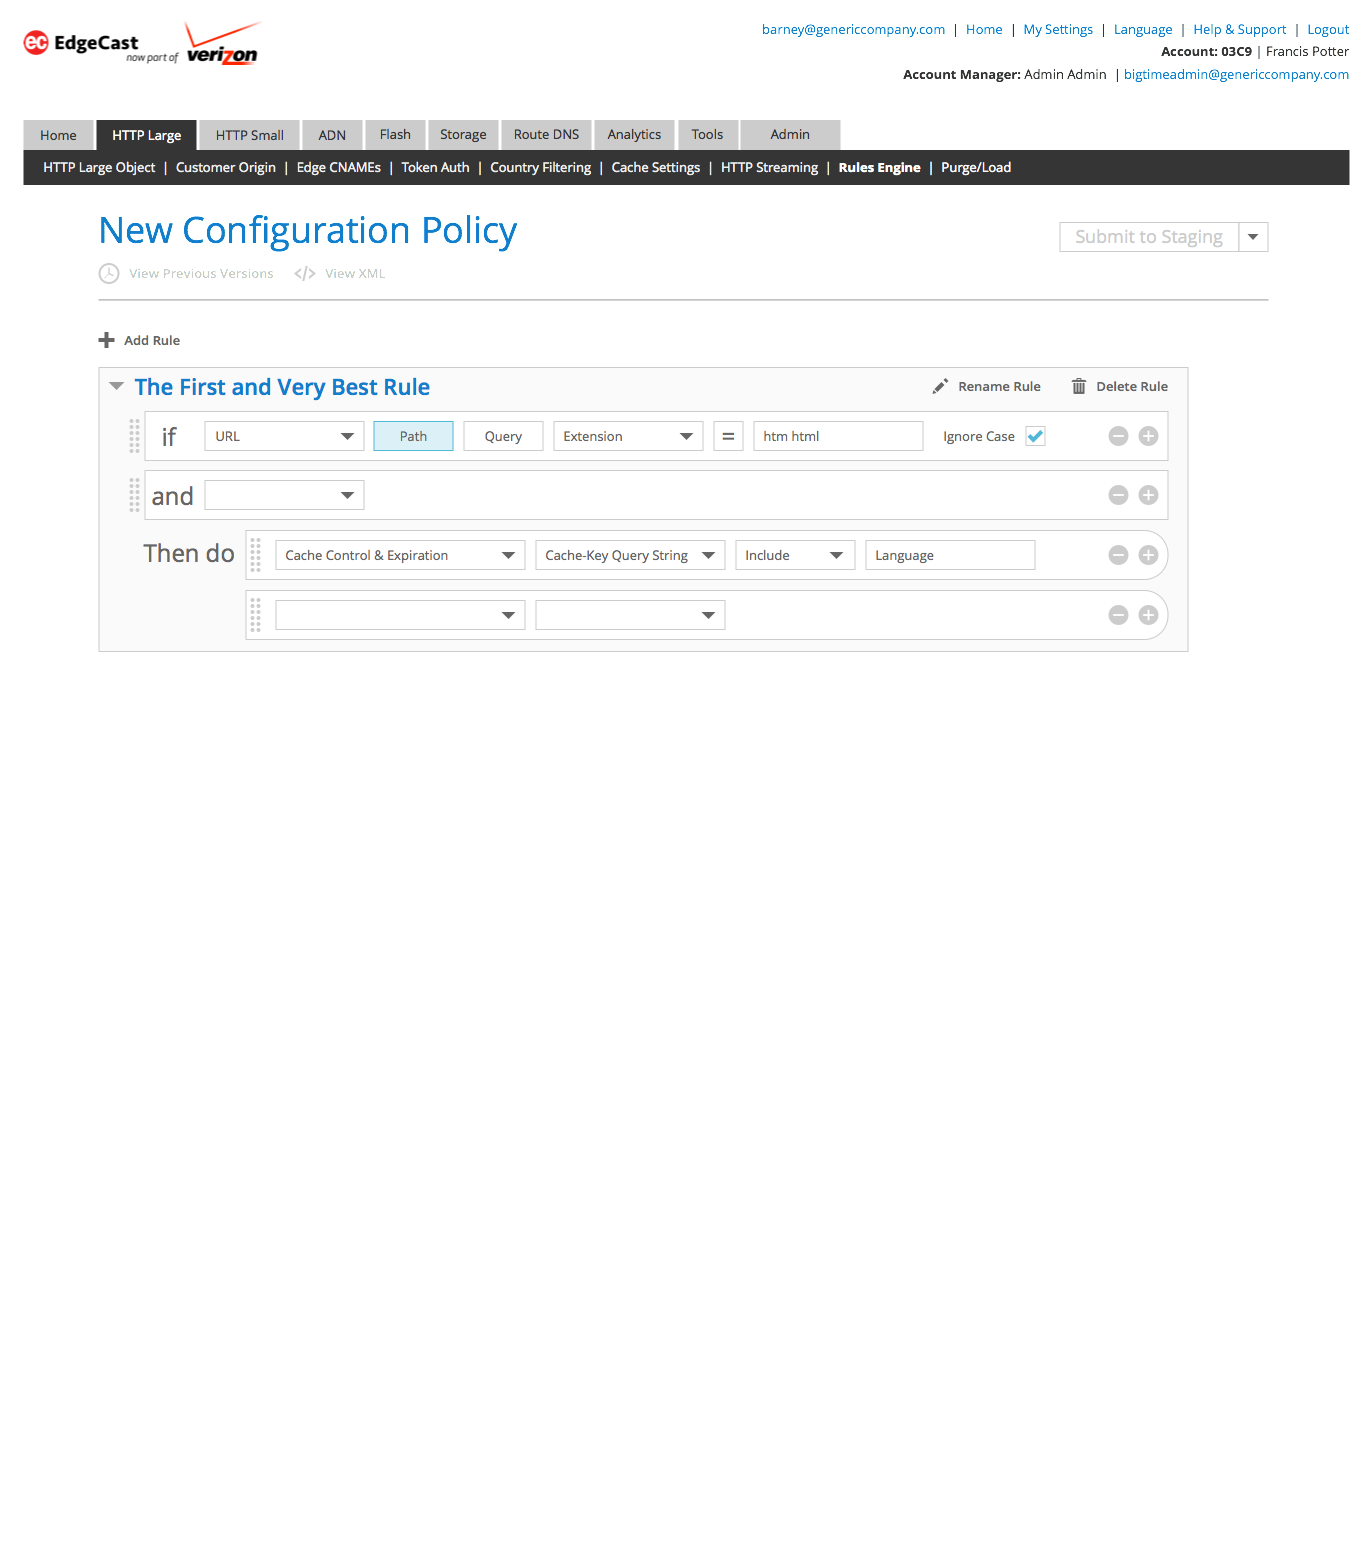This screenshot has height=1560, width=1367.
Task: Open the Flash tab
Action: click(x=395, y=135)
